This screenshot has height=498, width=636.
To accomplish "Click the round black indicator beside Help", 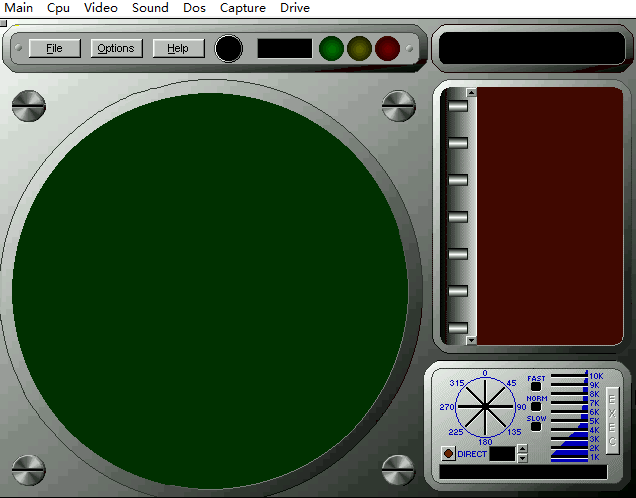I will click(x=228, y=49).
